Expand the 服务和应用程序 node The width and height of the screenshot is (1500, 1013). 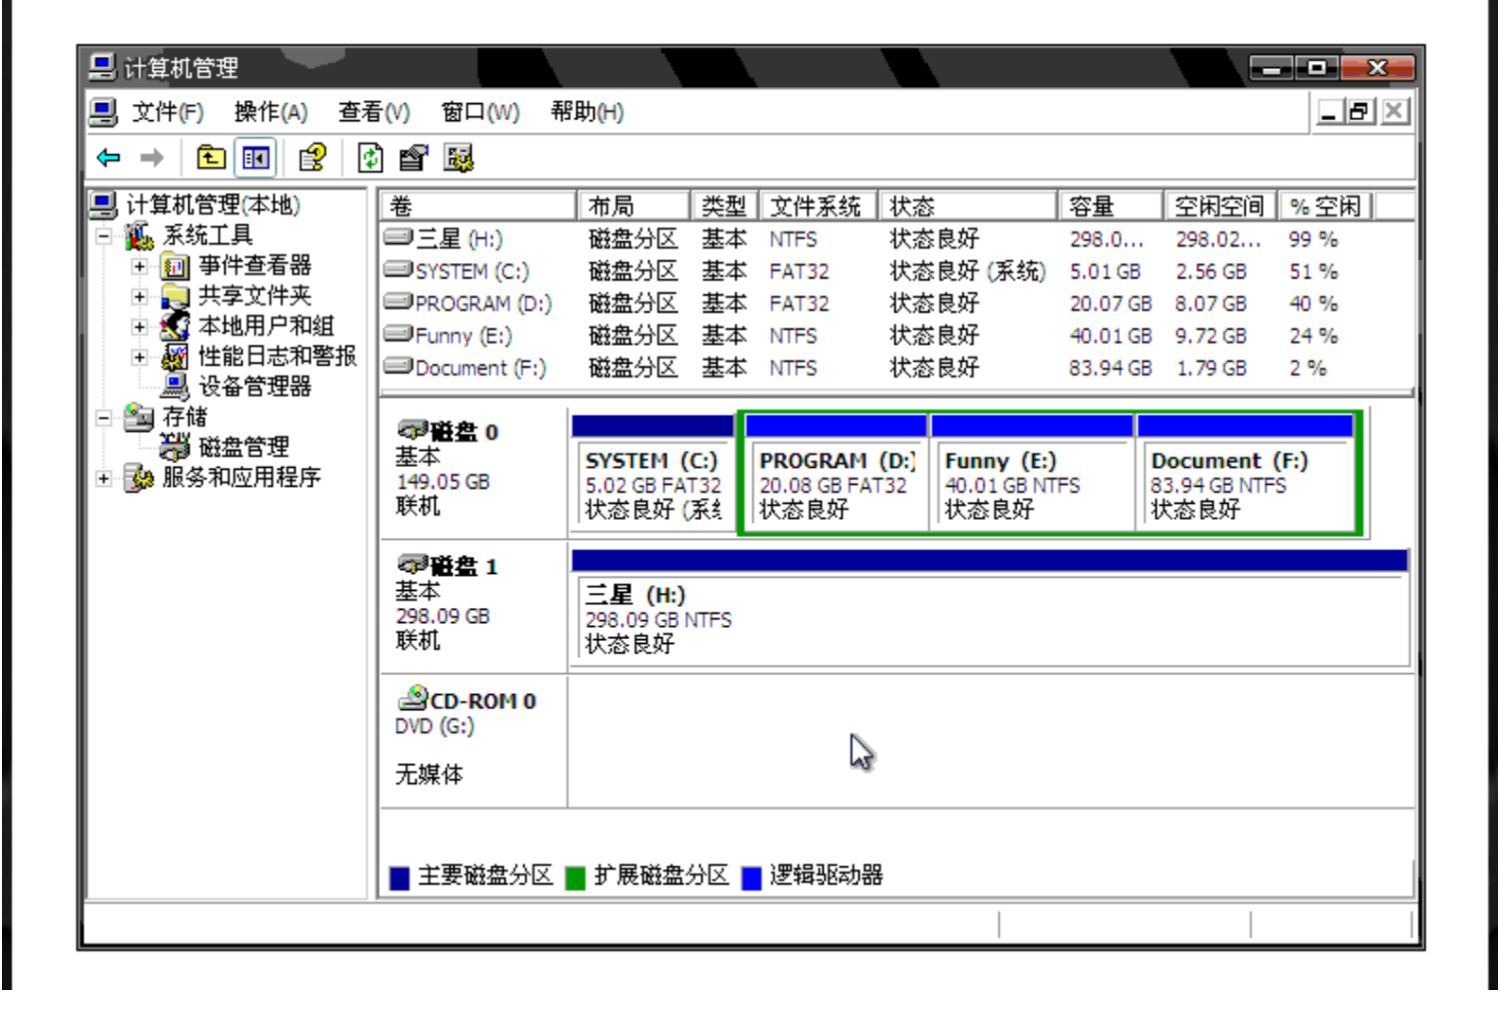tap(103, 479)
